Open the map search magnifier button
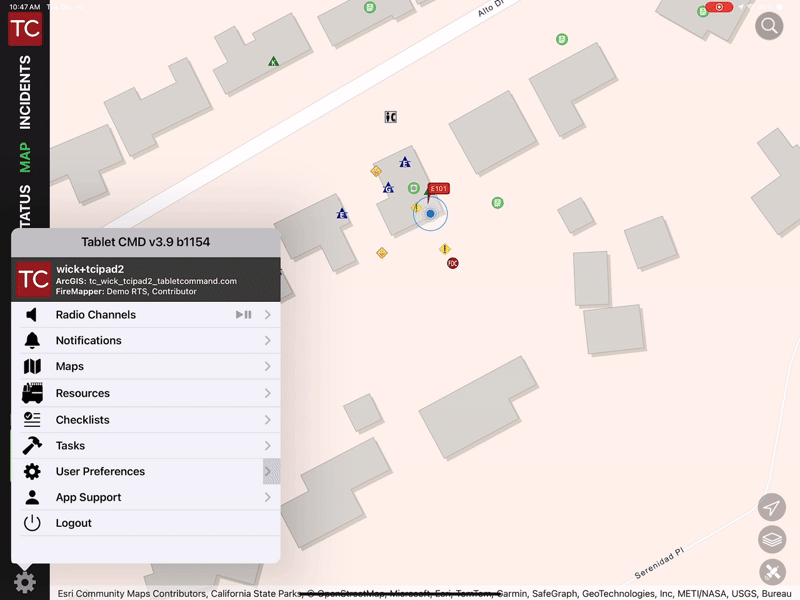800x600 pixels. click(769, 26)
